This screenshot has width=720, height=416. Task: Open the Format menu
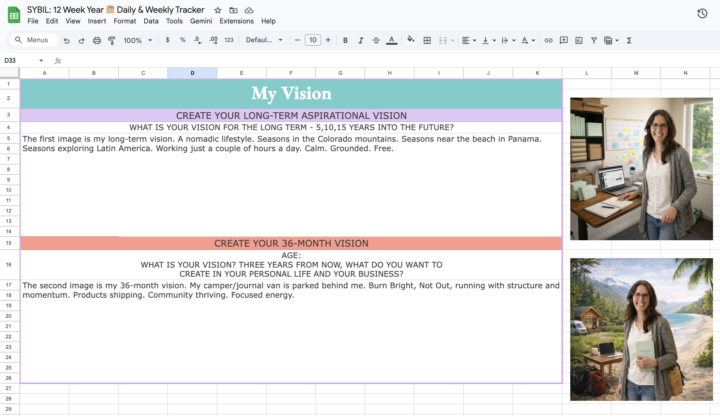[125, 21]
